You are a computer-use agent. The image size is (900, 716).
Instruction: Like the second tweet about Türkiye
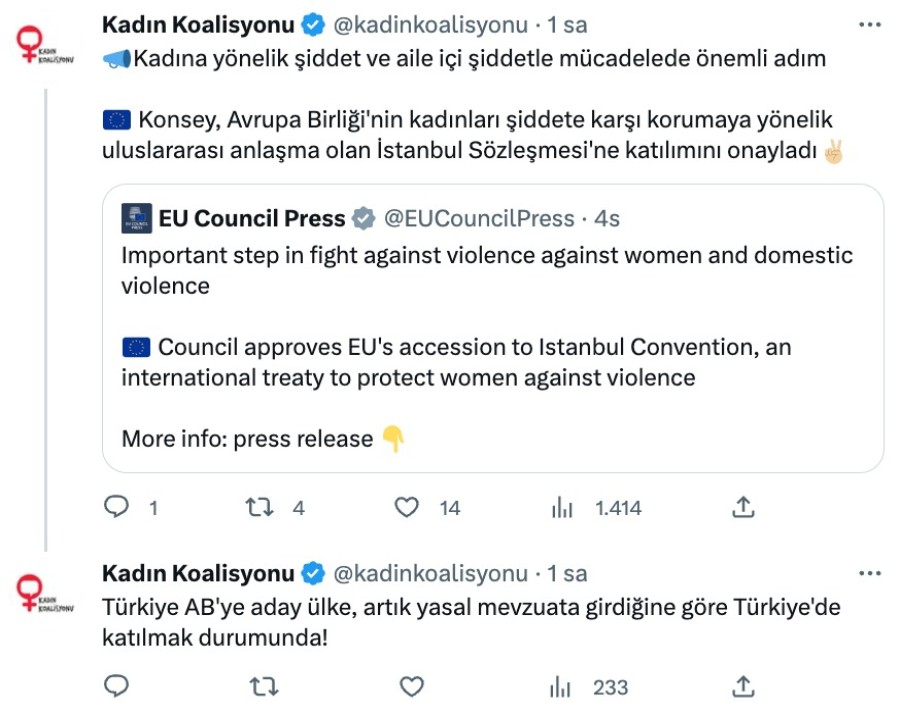[411, 687]
